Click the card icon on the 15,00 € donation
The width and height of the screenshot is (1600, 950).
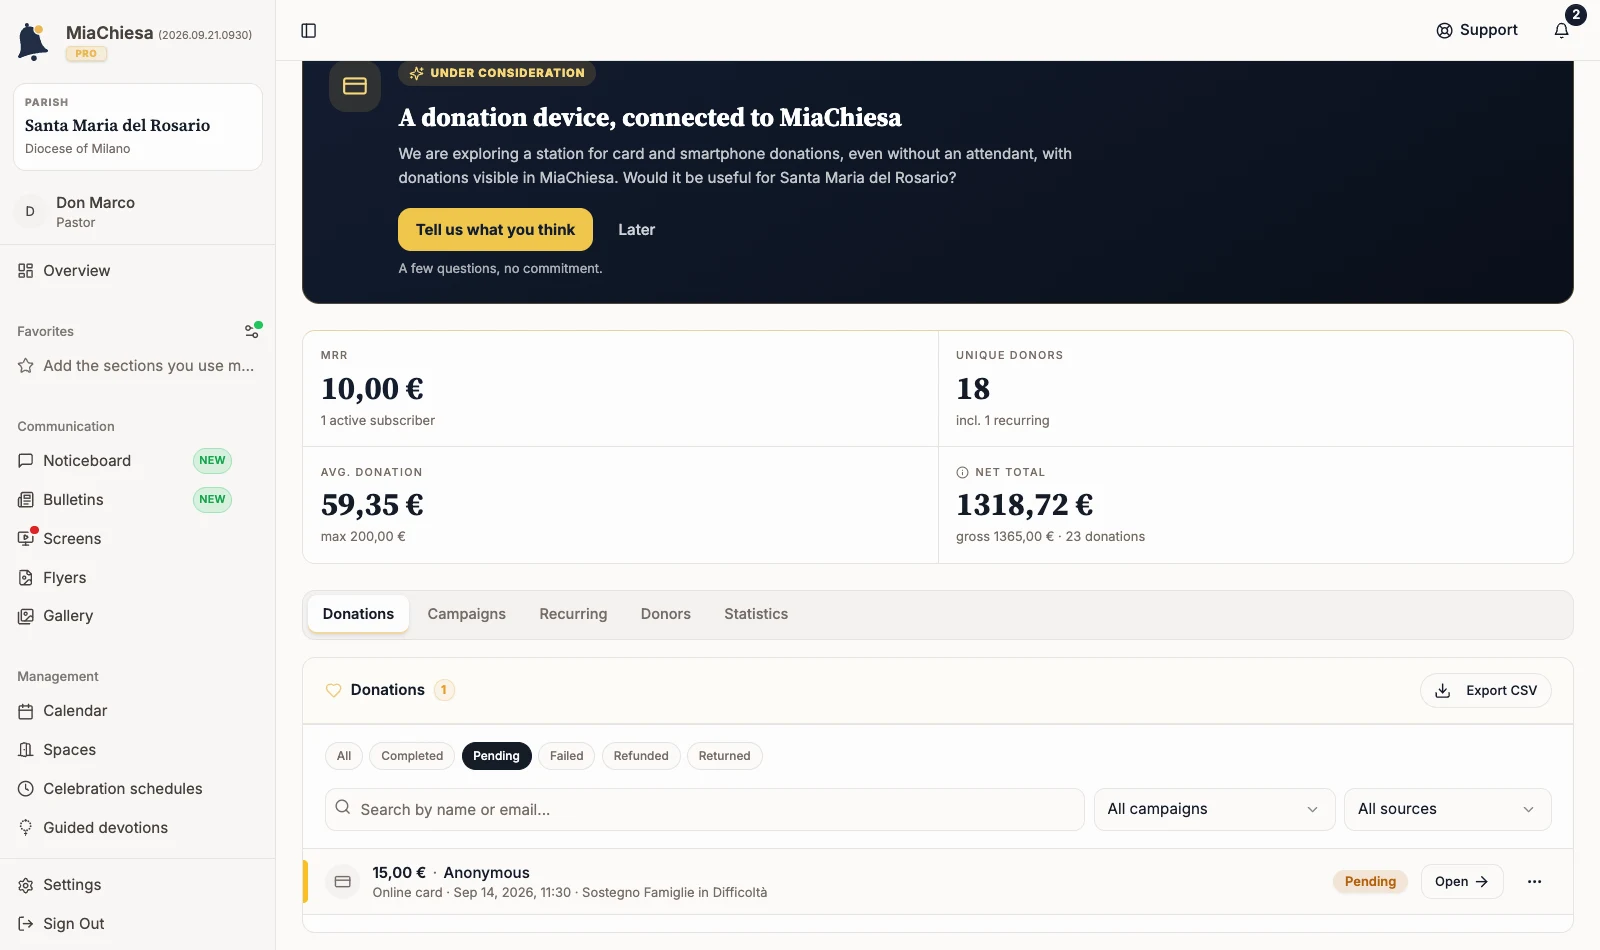click(343, 882)
